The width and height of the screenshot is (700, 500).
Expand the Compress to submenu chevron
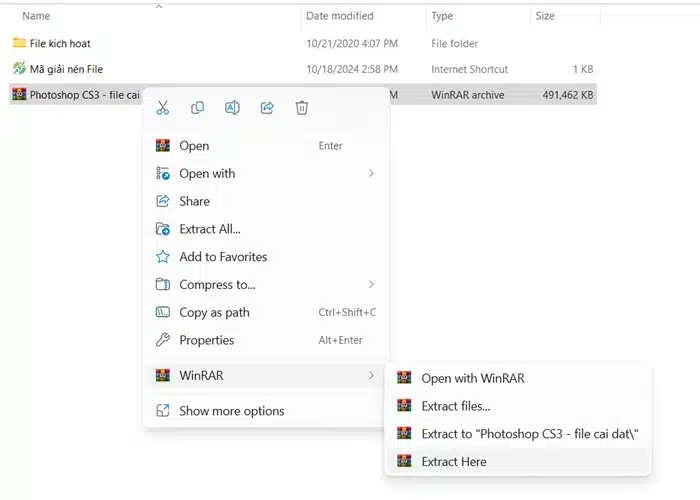point(371,285)
